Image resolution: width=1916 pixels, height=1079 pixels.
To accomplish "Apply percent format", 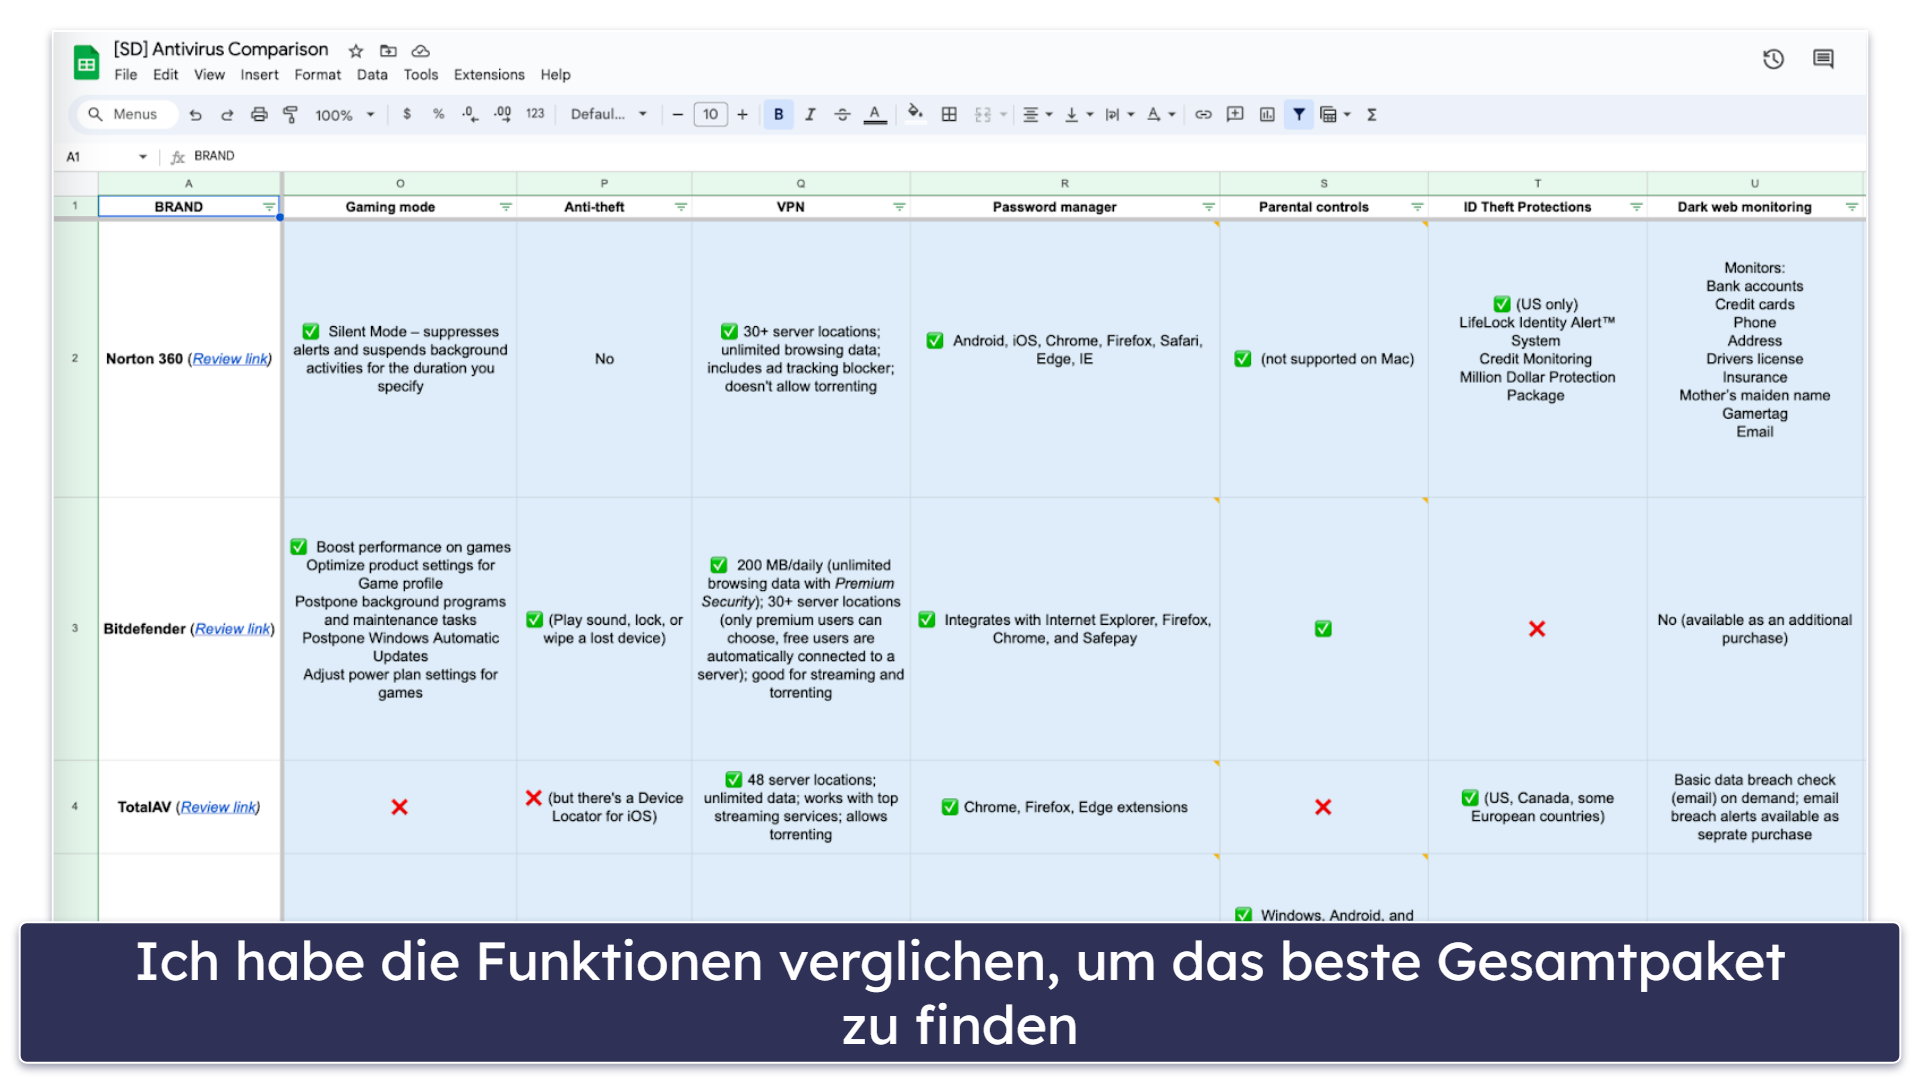I will (x=438, y=114).
